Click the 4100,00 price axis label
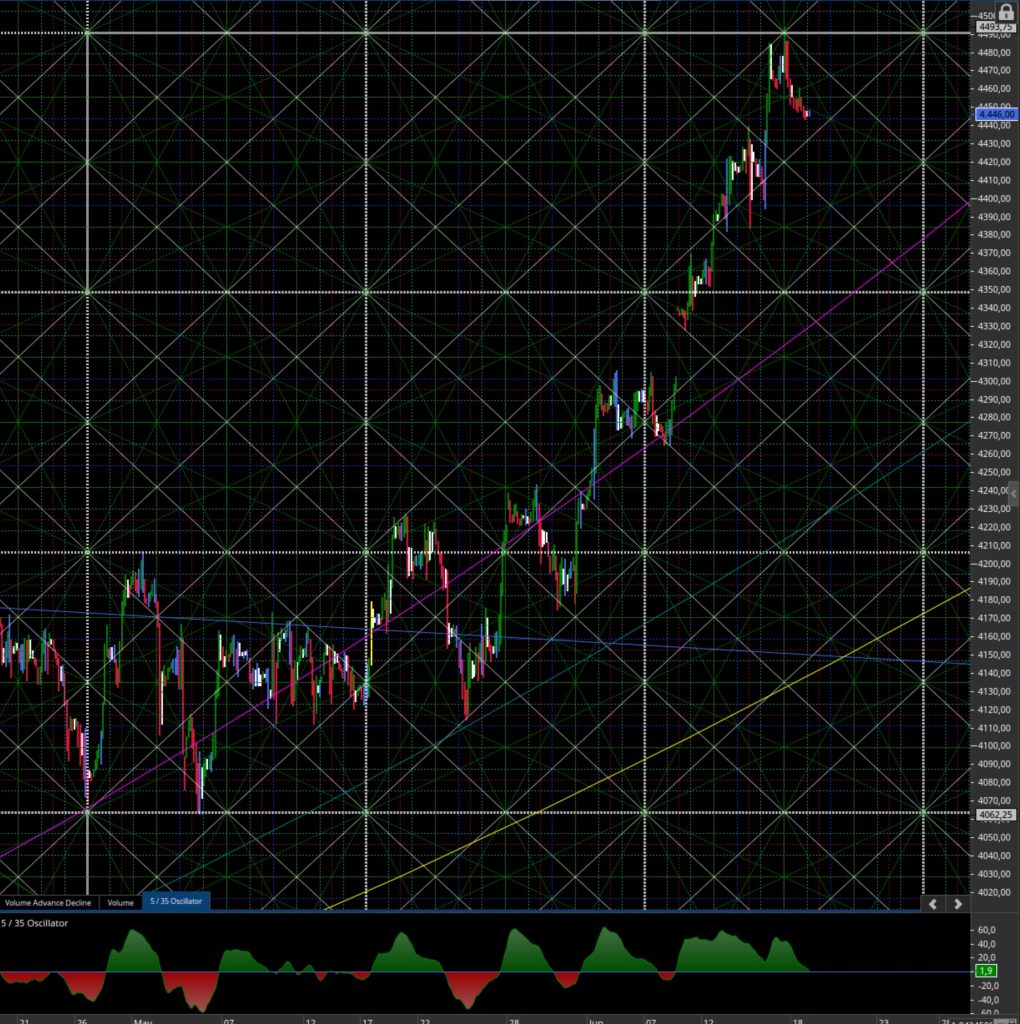Viewport: 1020px width, 1024px height. tap(994, 745)
